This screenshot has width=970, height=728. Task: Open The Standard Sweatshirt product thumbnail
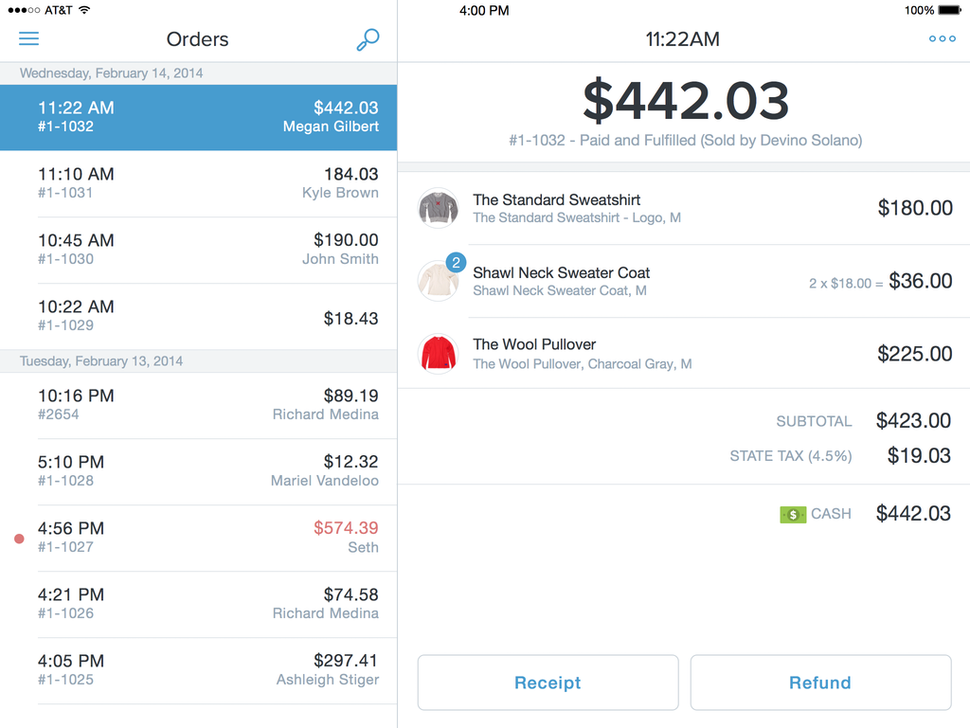(438, 208)
